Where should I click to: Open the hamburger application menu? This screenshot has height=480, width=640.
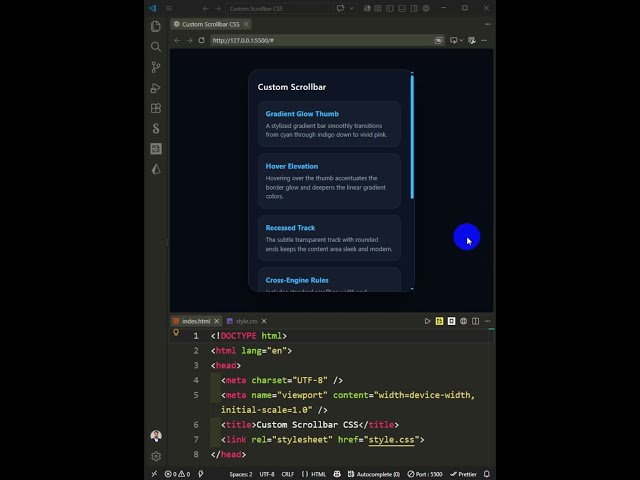(x=169, y=8)
